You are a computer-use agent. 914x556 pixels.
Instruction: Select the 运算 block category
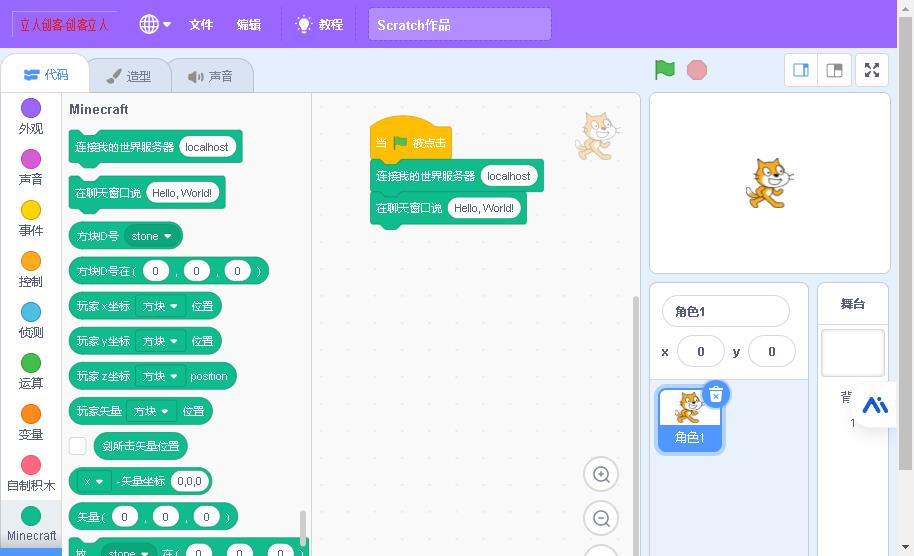pos(31,371)
